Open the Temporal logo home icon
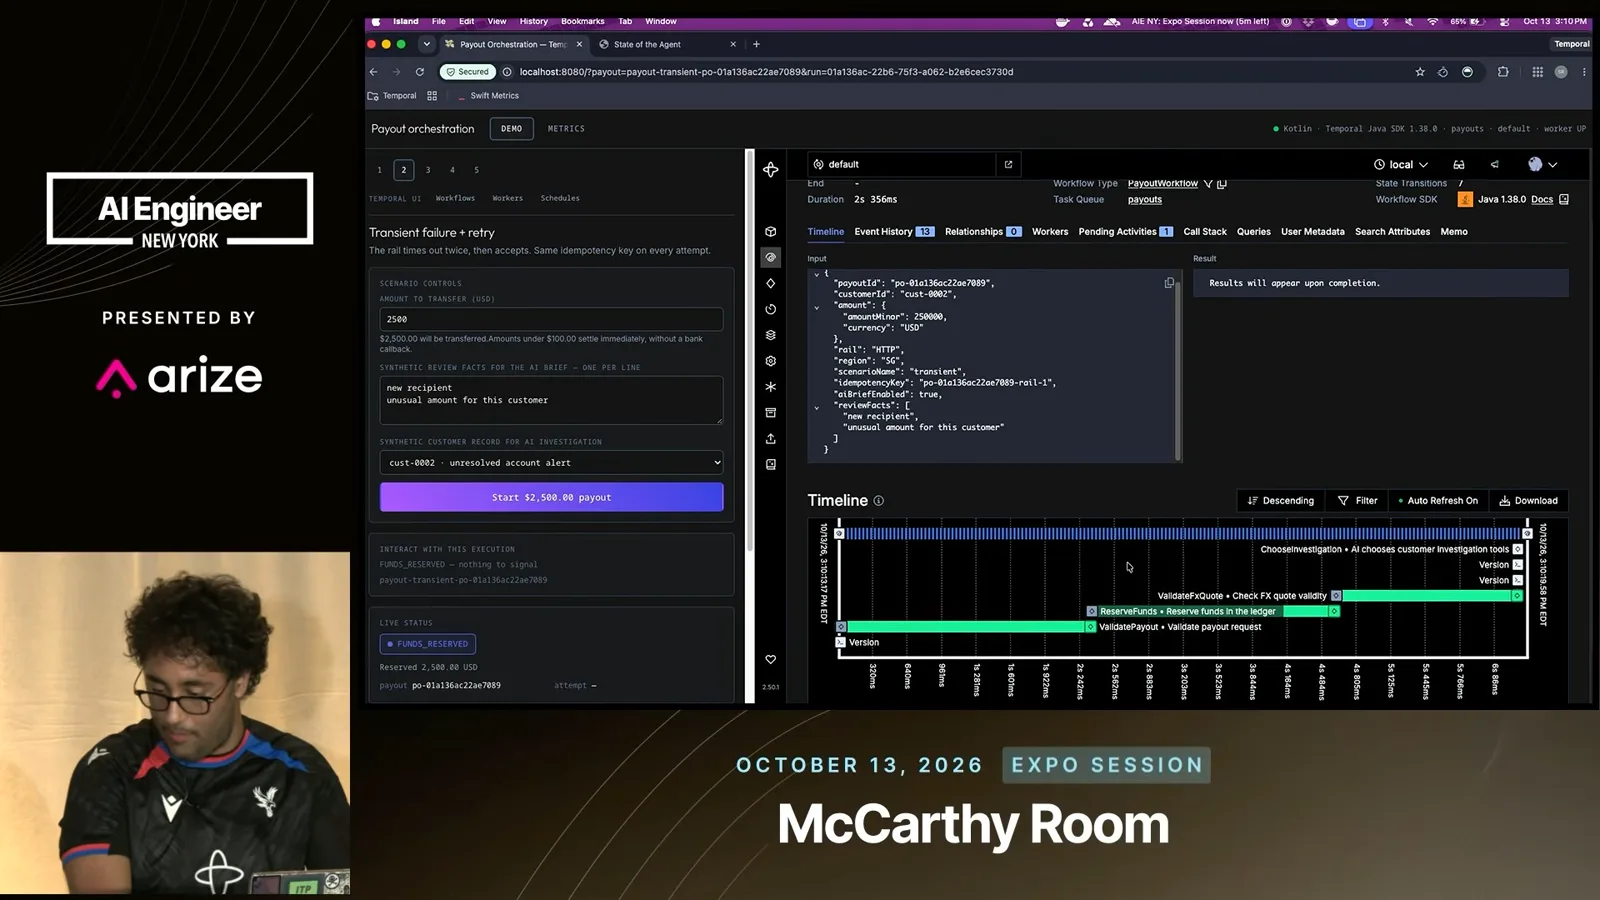This screenshot has width=1600, height=900. 770,170
